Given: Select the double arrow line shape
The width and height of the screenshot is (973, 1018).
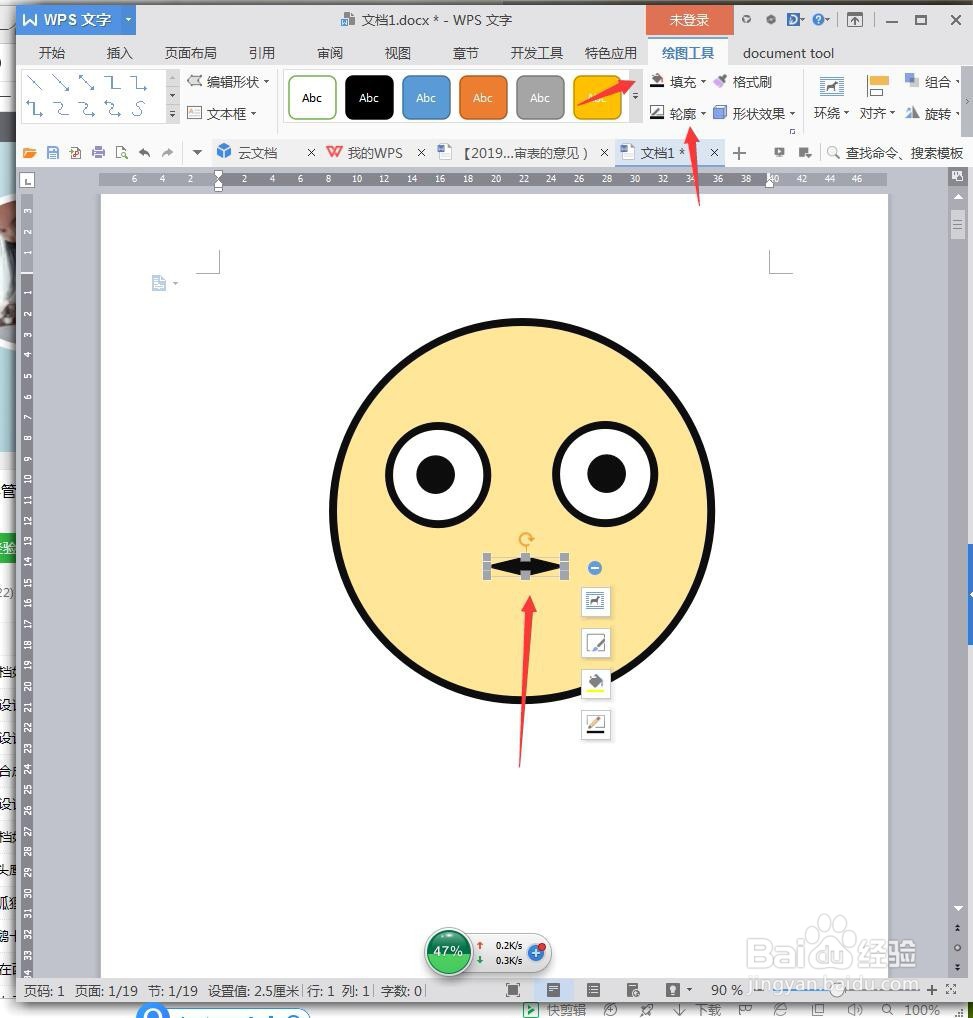Looking at the screenshot, I should 86,82.
